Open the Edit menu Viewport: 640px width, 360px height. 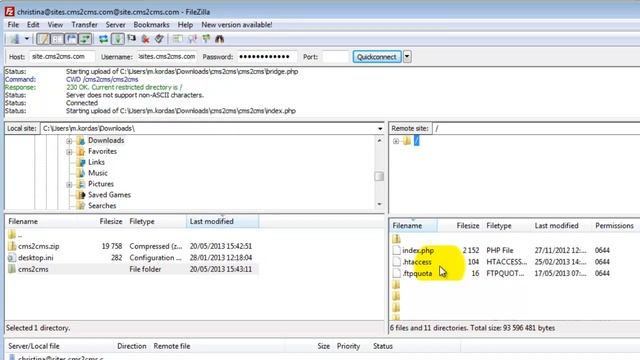coord(33,25)
